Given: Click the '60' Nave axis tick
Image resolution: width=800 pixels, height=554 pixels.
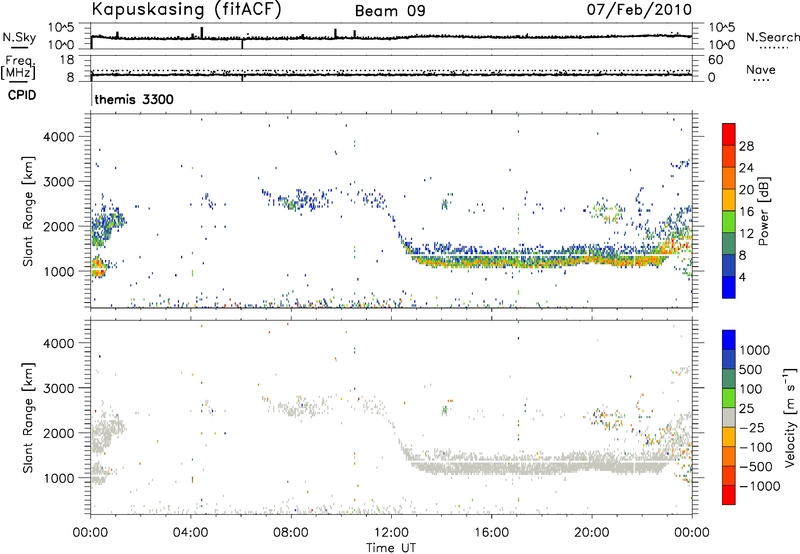Looking at the screenshot, I should pos(715,60).
